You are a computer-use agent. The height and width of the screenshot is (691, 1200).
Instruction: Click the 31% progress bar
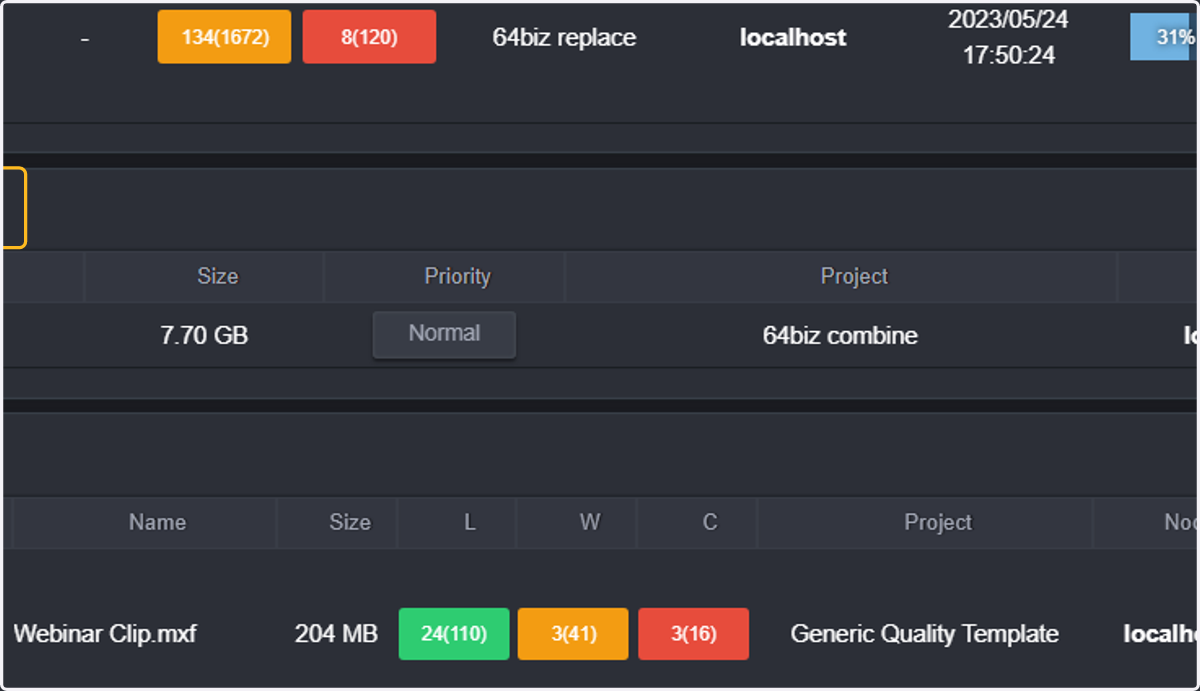pos(1164,37)
